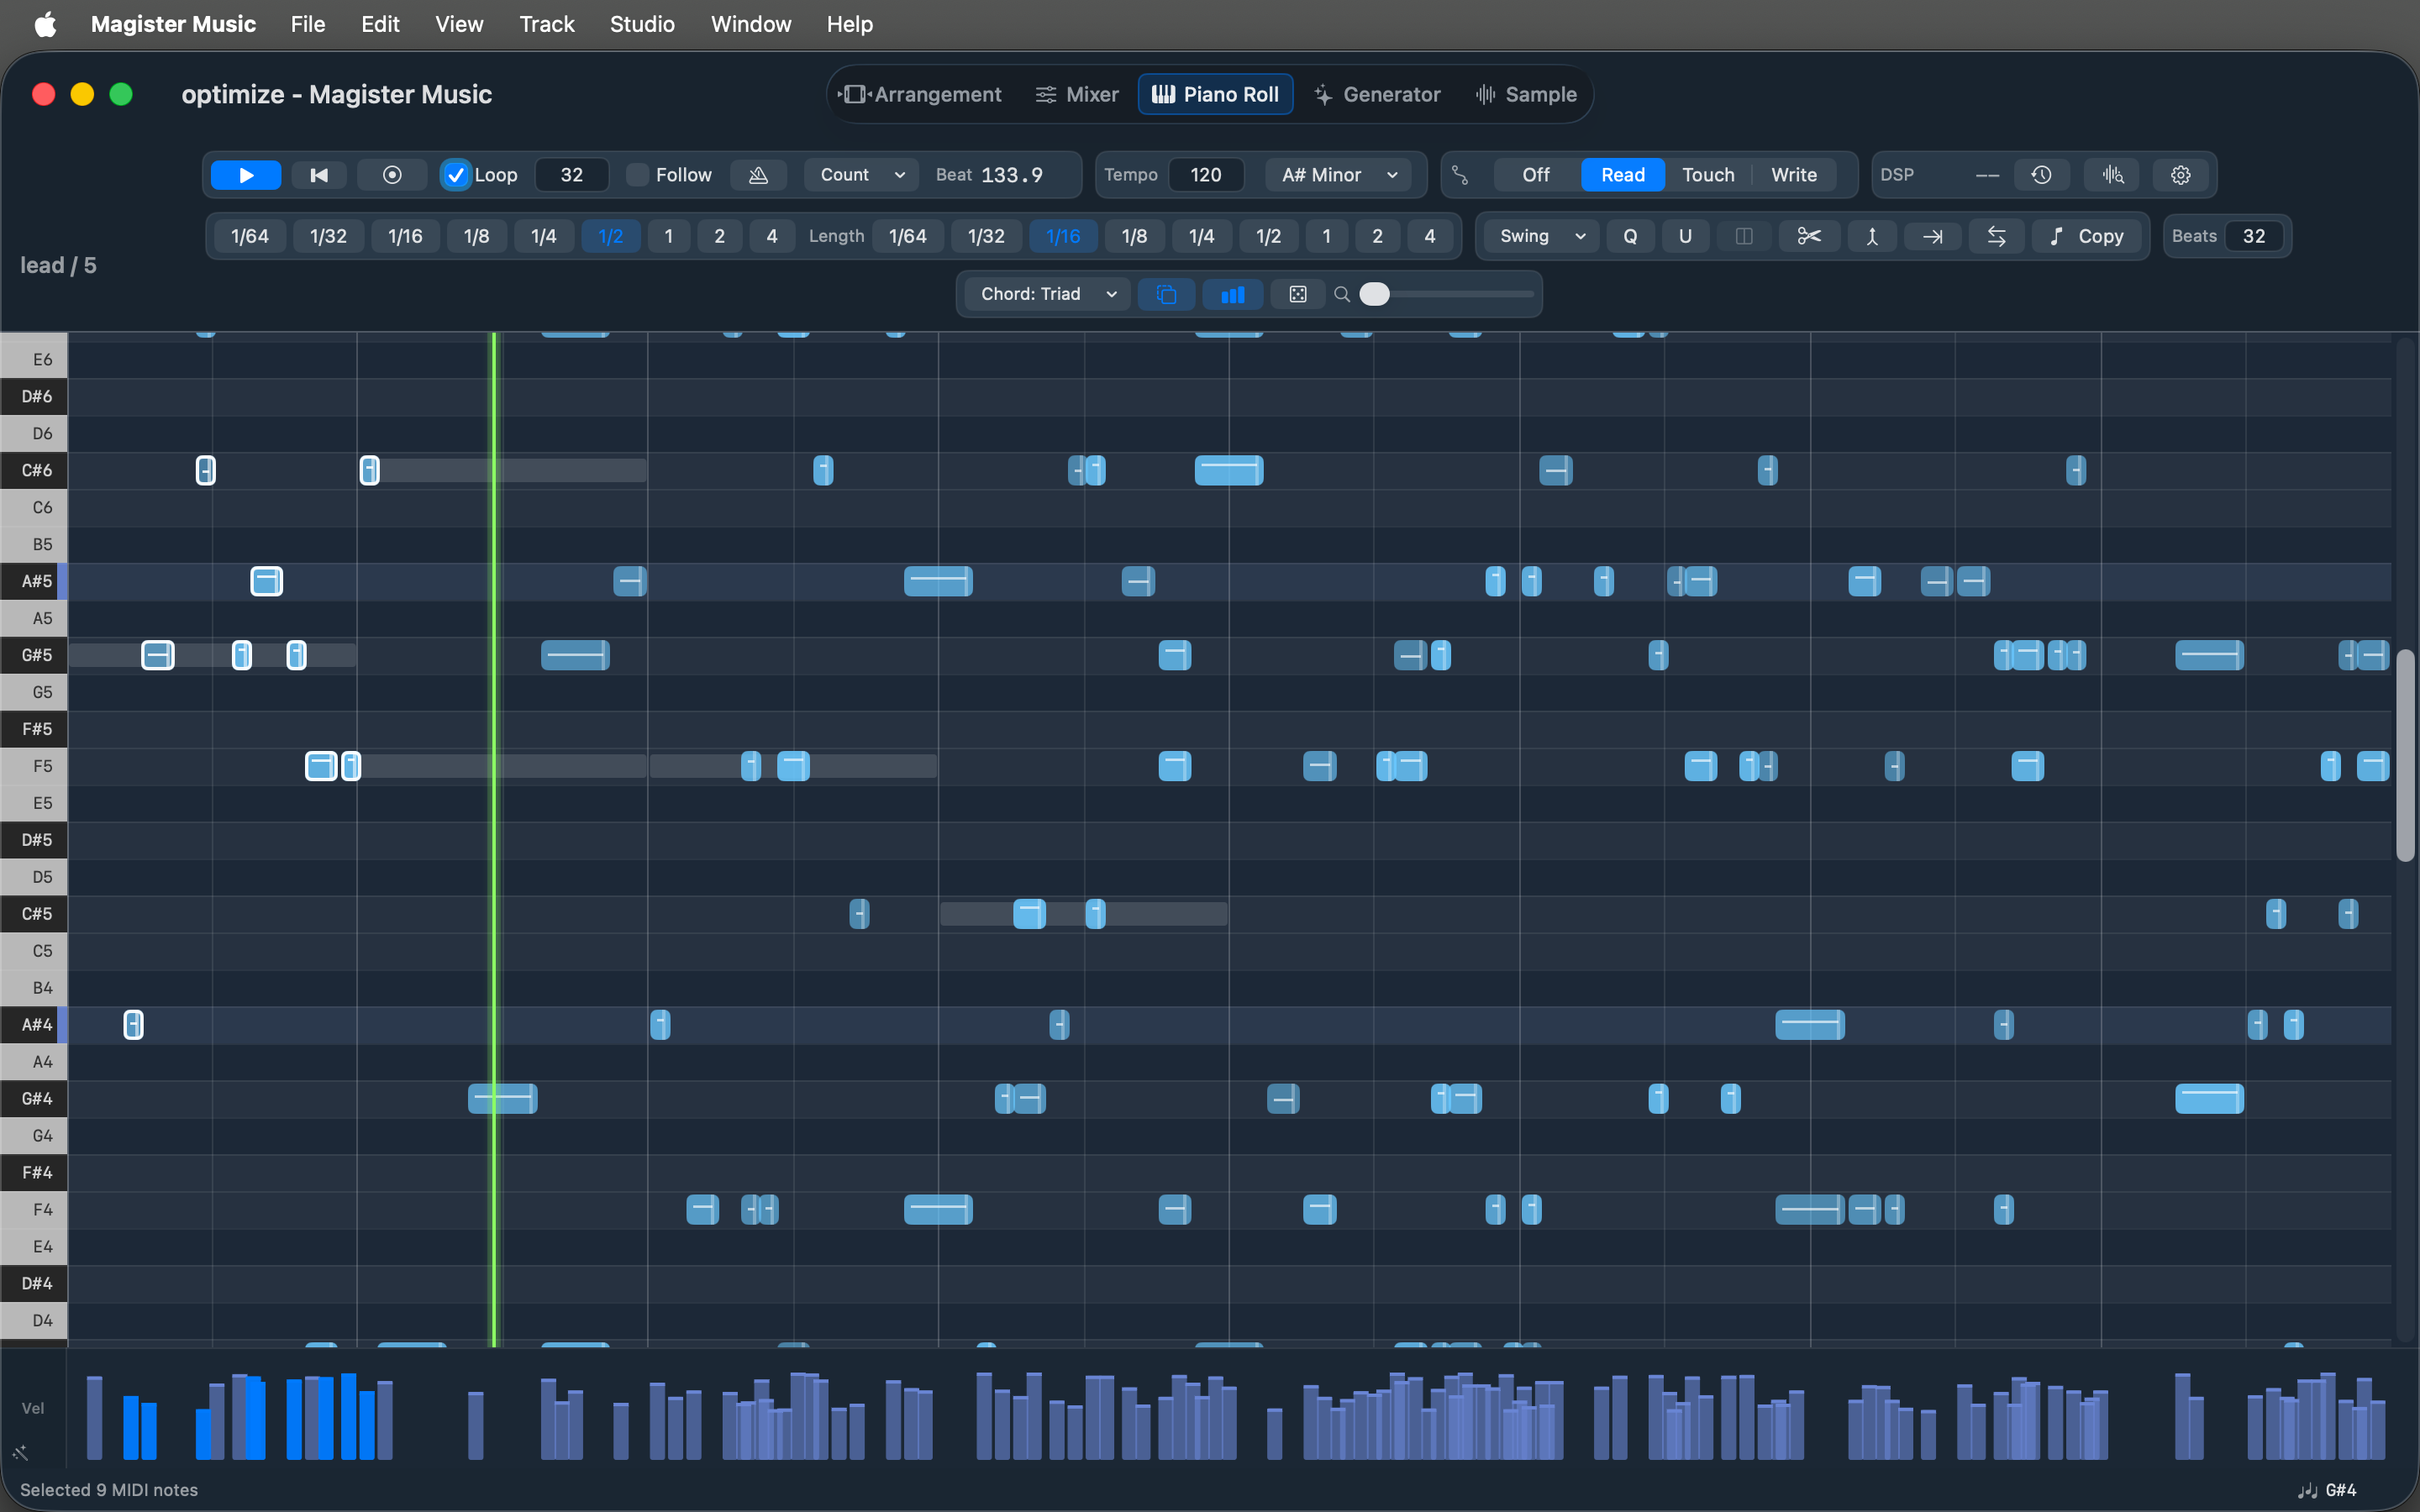The width and height of the screenshot is (2420, 1512).
Task: Enable the Follow checkbox
Action: pyautogui.click(x=637, y=175)
